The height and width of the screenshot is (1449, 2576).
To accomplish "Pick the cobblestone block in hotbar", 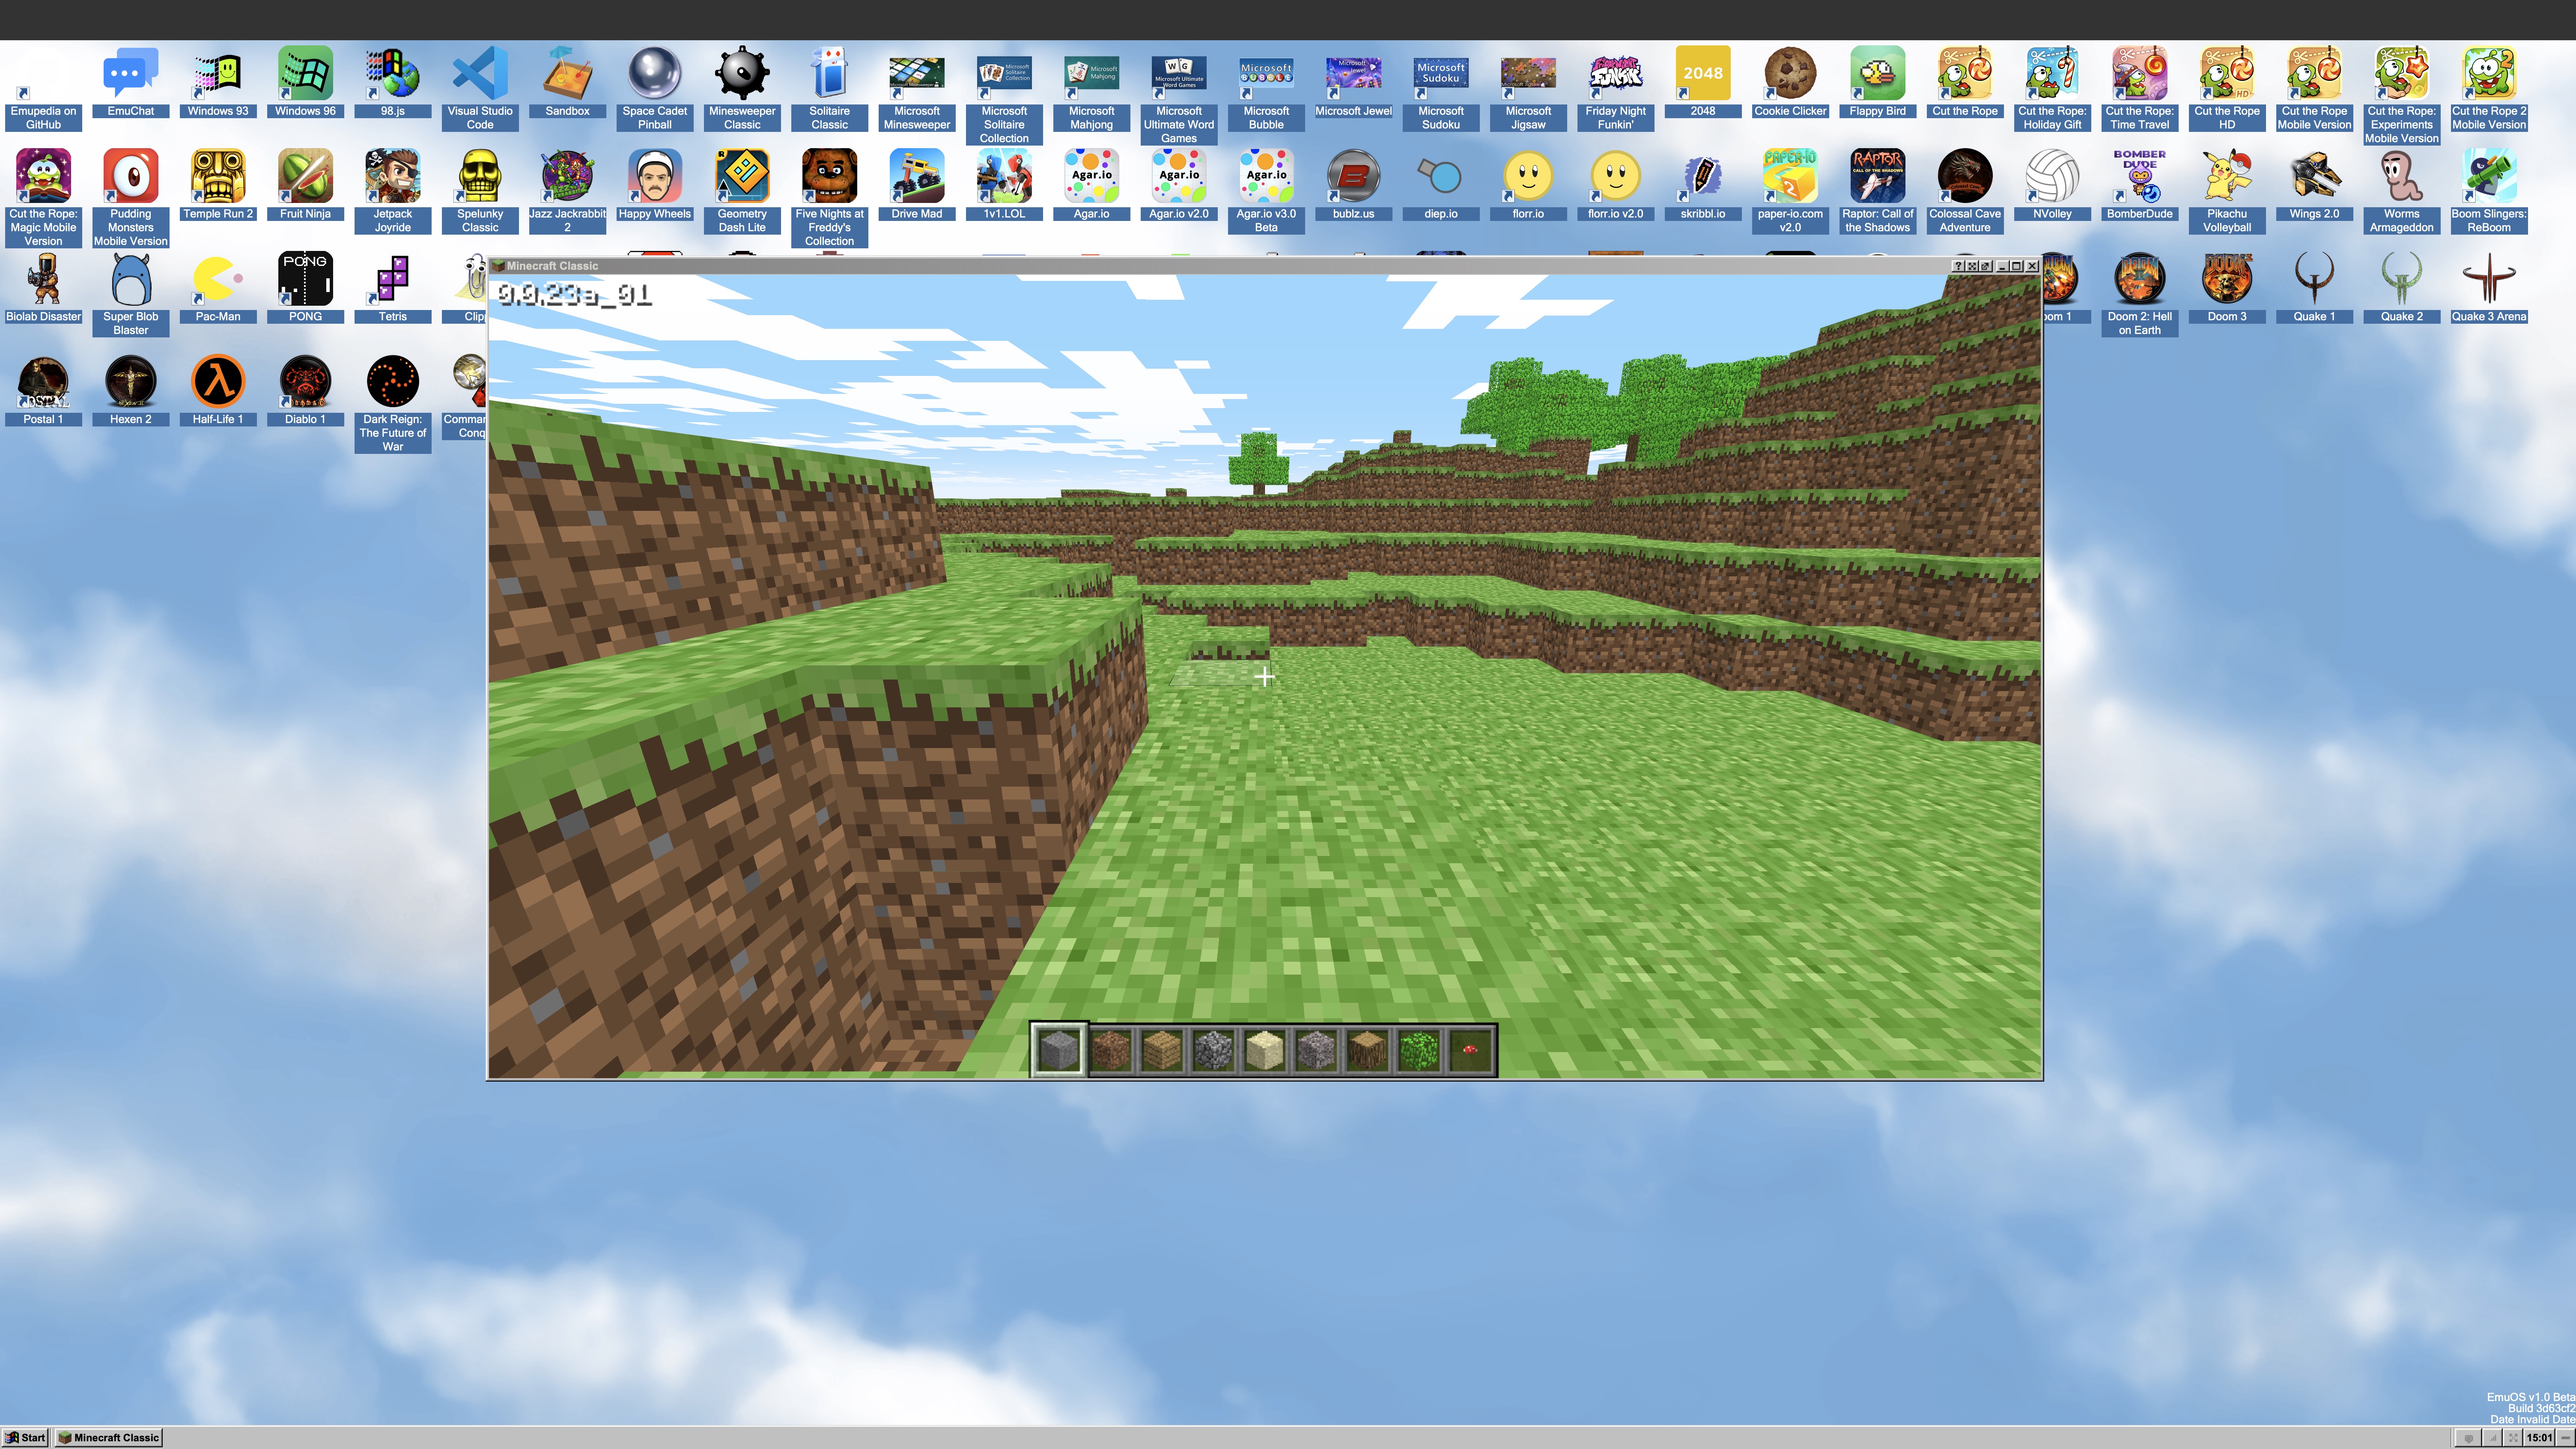I will pos(1213,1050).
